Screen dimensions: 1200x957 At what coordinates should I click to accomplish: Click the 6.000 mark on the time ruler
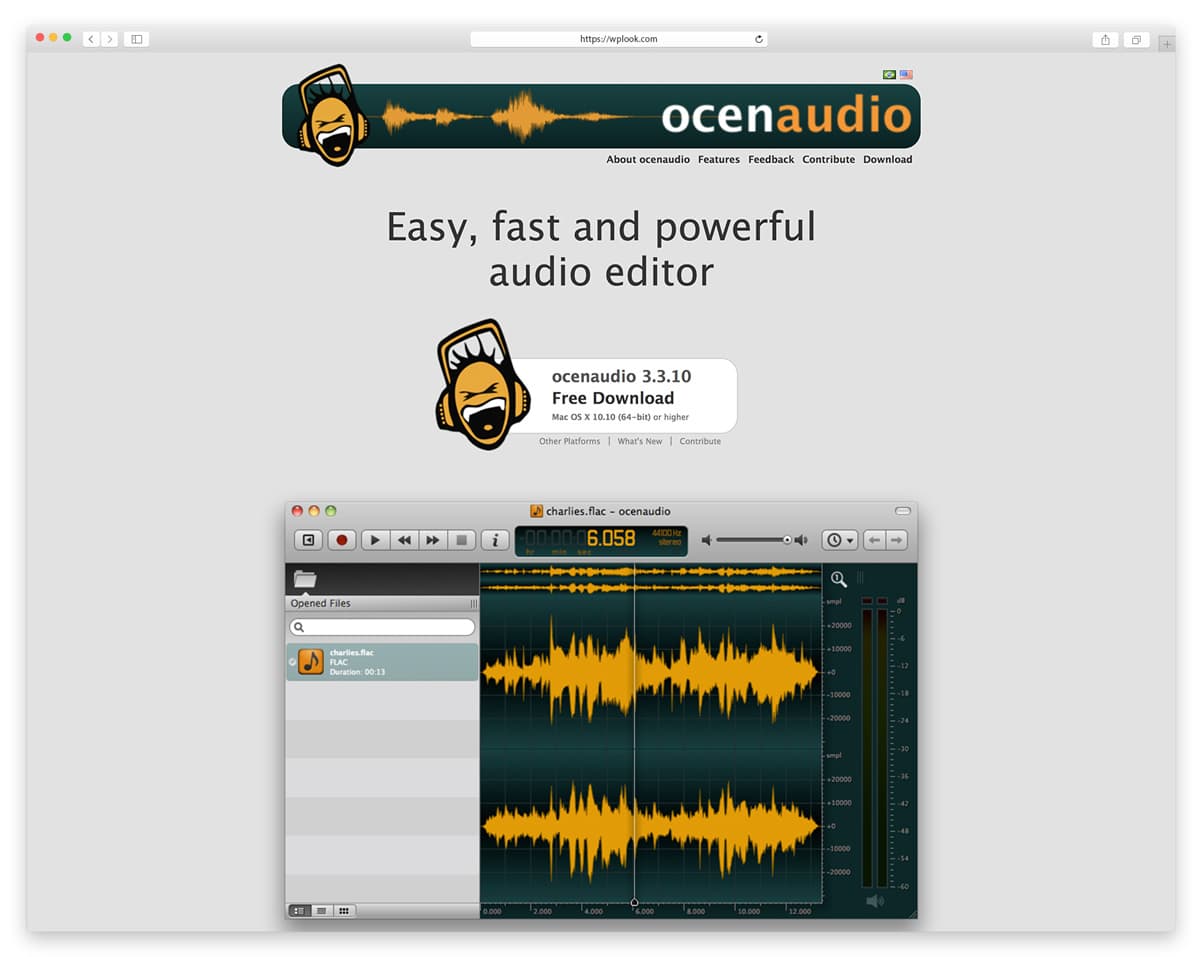coord(643,911)
